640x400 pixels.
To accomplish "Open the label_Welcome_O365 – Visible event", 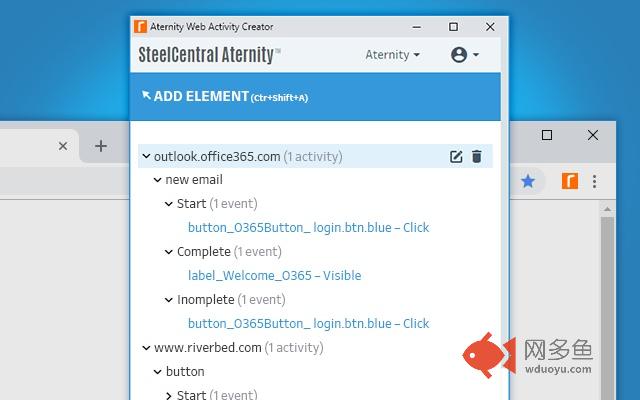I will pos(274,276).
